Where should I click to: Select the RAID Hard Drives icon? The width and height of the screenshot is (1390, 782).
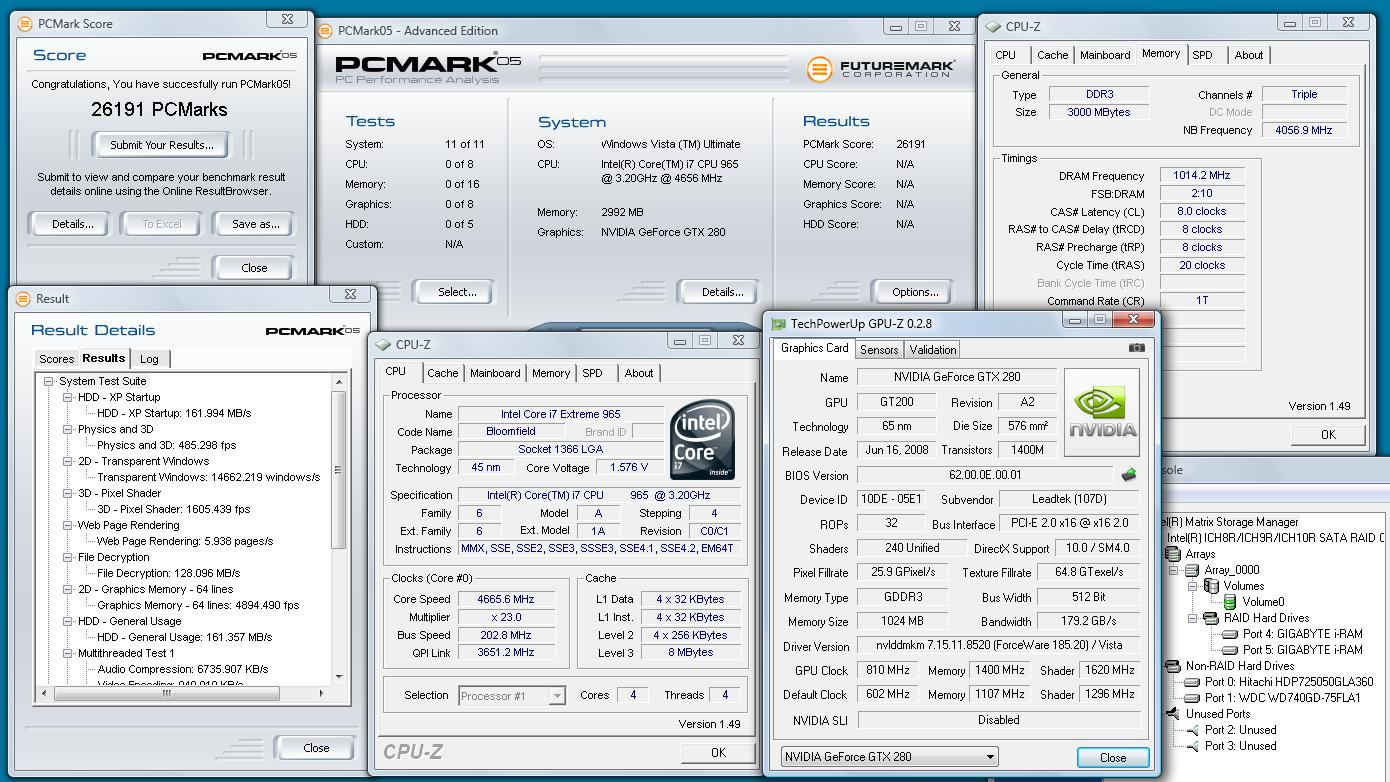(x=1211, y=618)
